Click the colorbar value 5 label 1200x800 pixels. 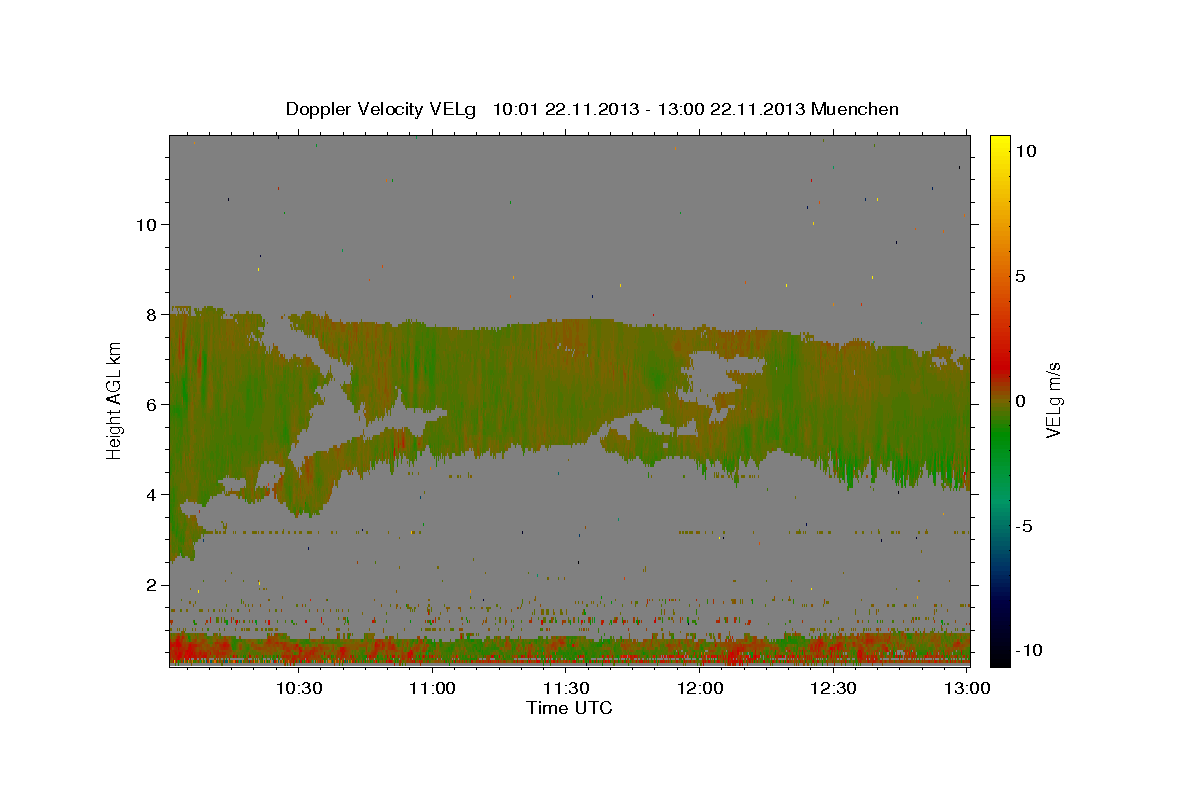point(1021,276)
